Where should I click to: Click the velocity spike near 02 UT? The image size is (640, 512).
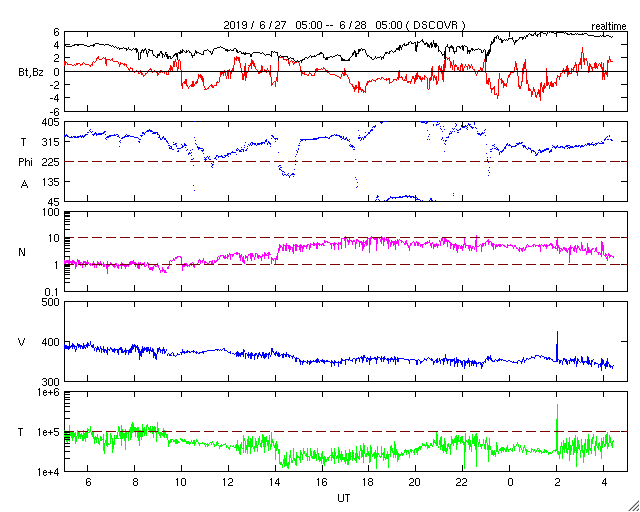[557, 345]
